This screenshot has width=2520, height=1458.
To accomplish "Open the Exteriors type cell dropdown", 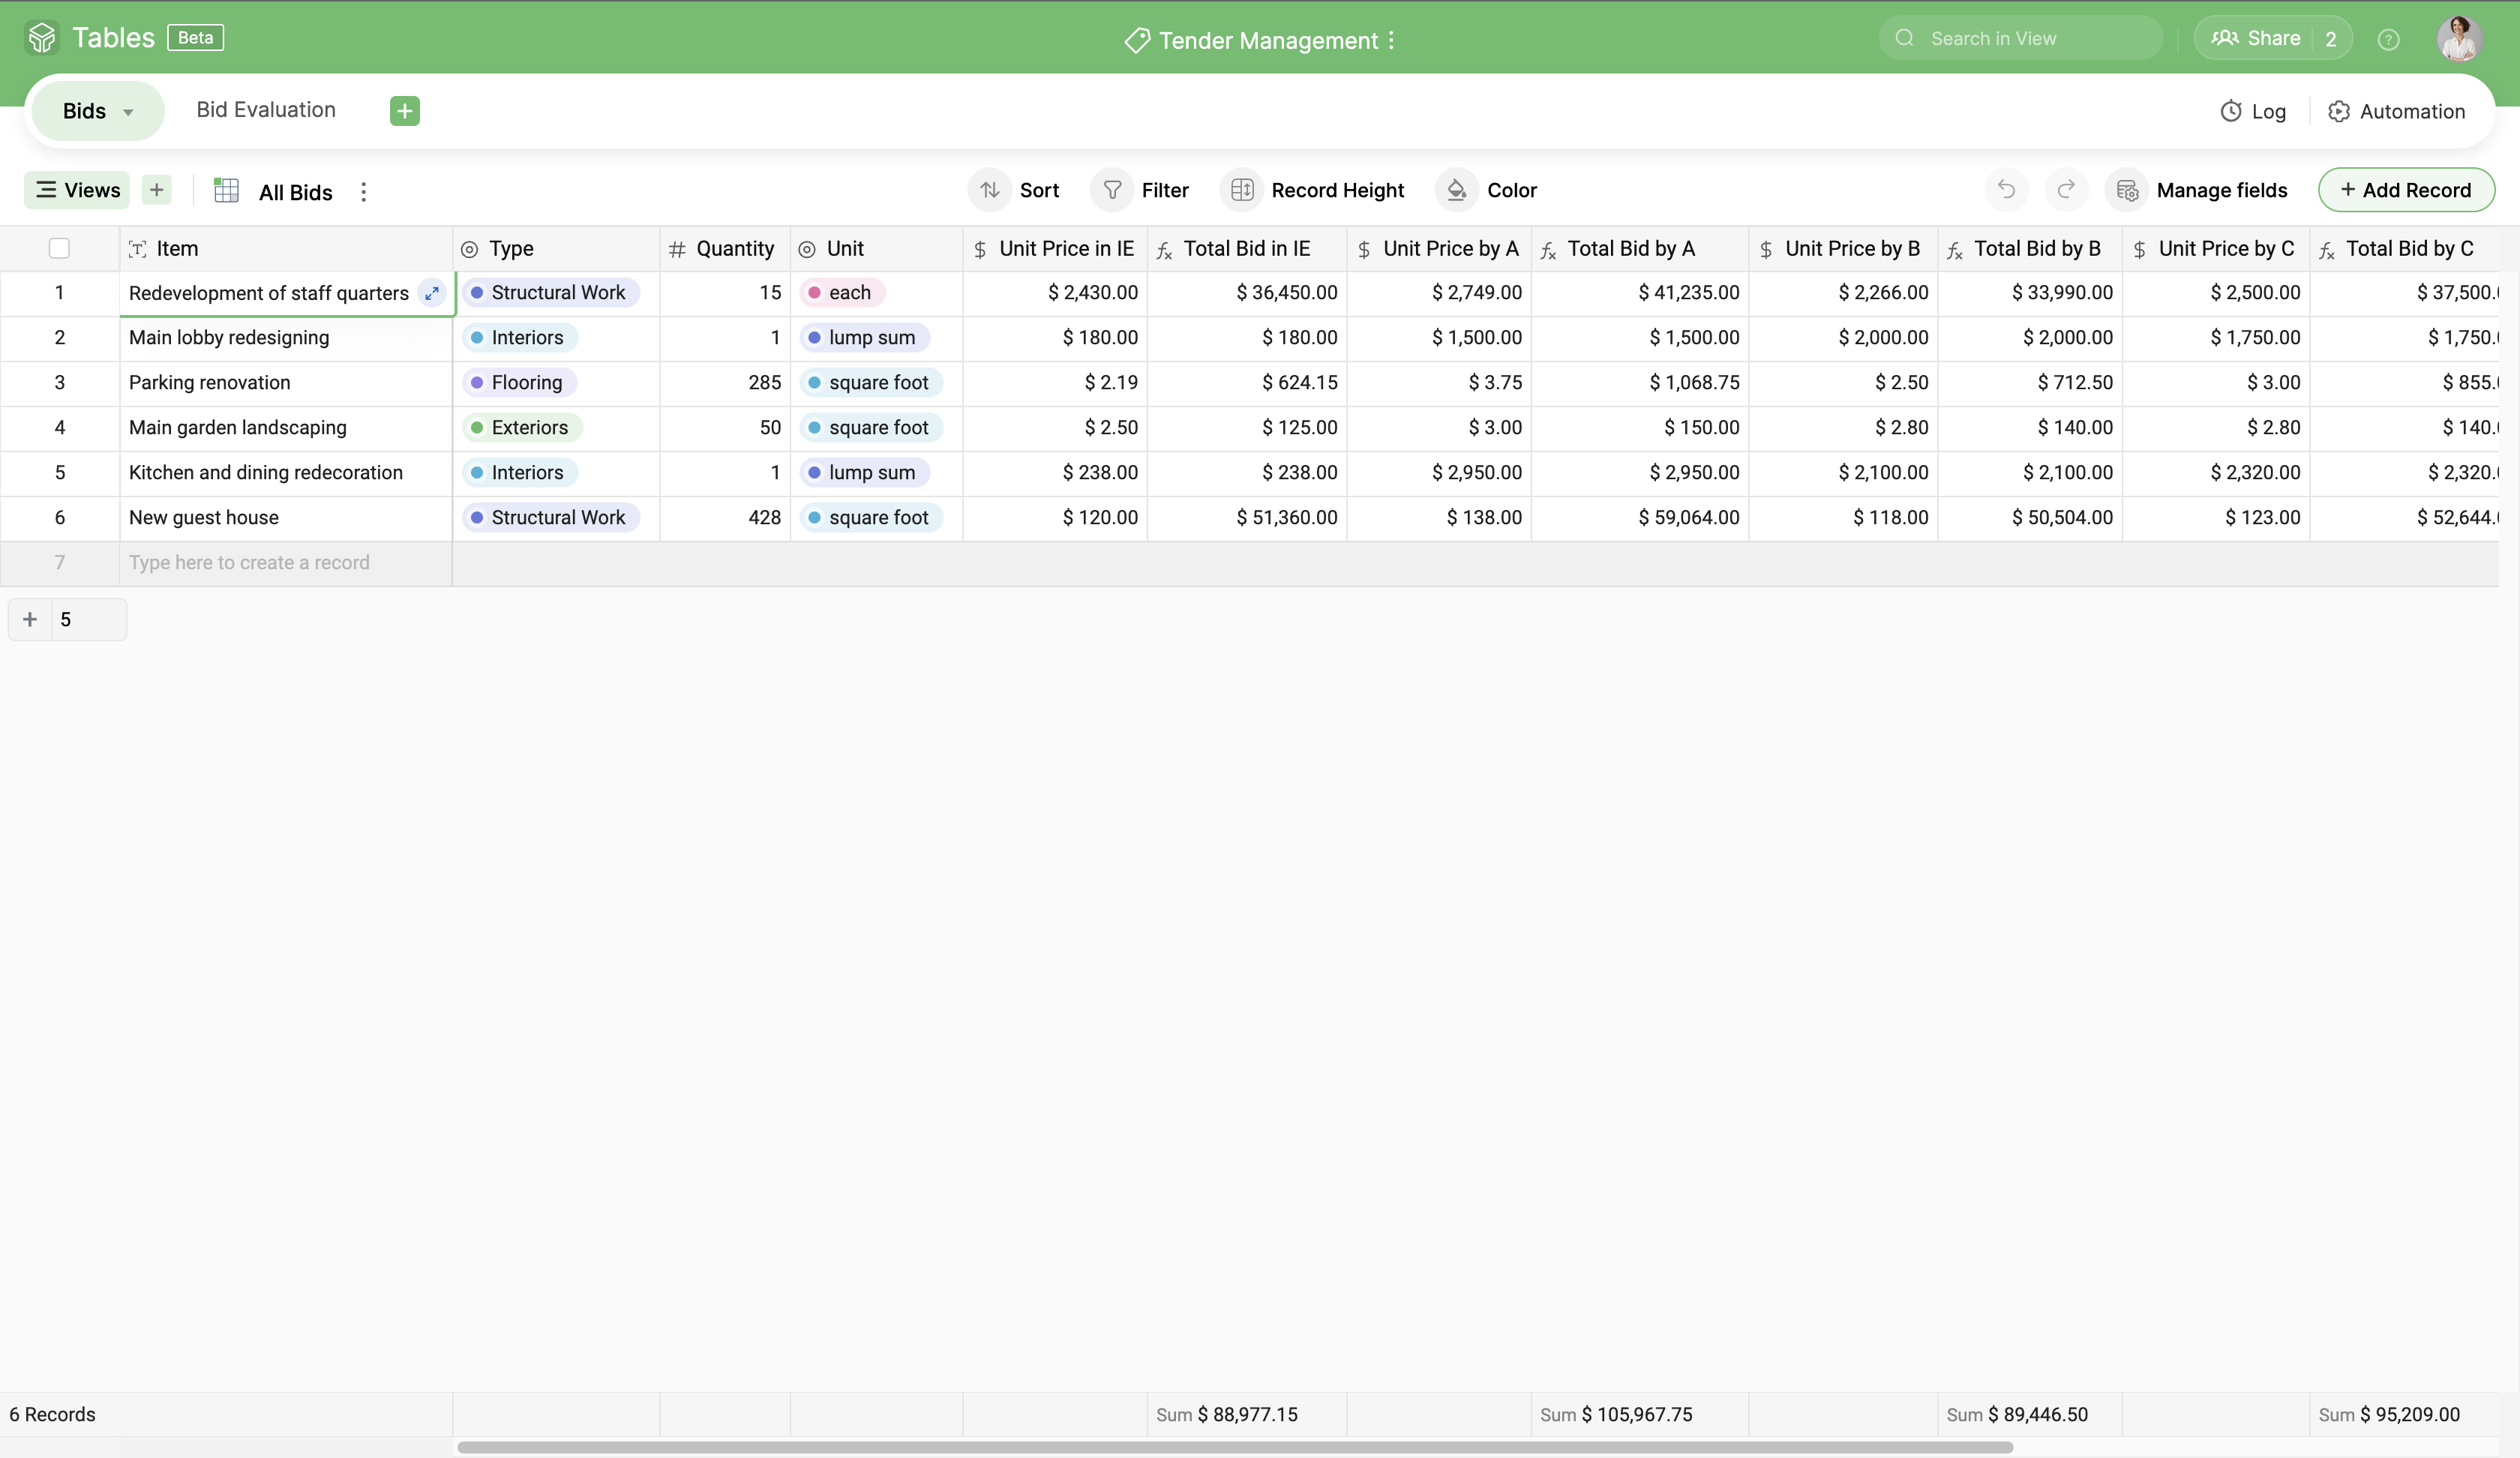I will click(x=522, y=428).
